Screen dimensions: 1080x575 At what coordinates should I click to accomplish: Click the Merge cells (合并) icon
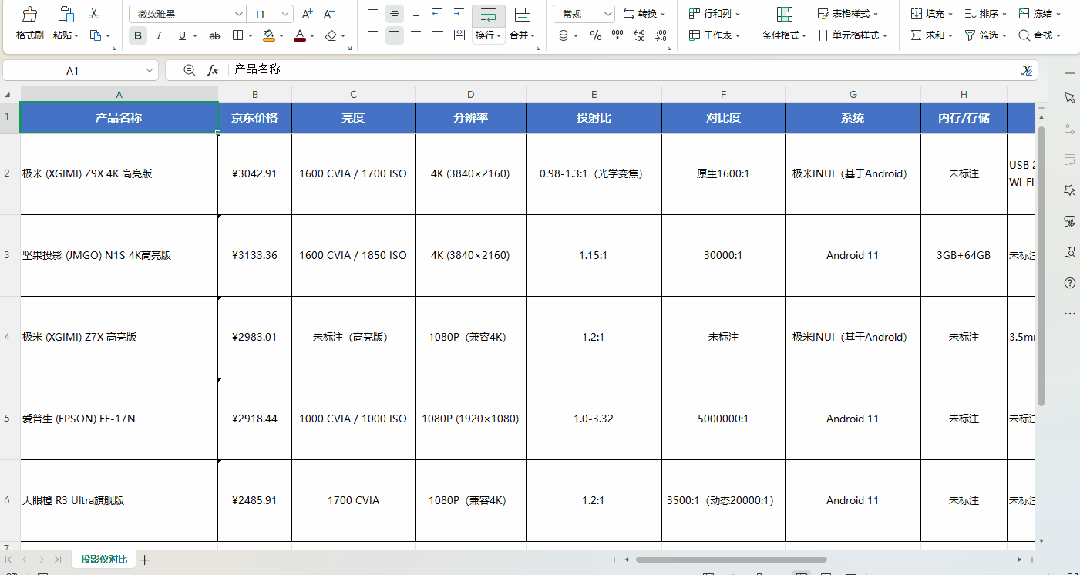(523, 15)
